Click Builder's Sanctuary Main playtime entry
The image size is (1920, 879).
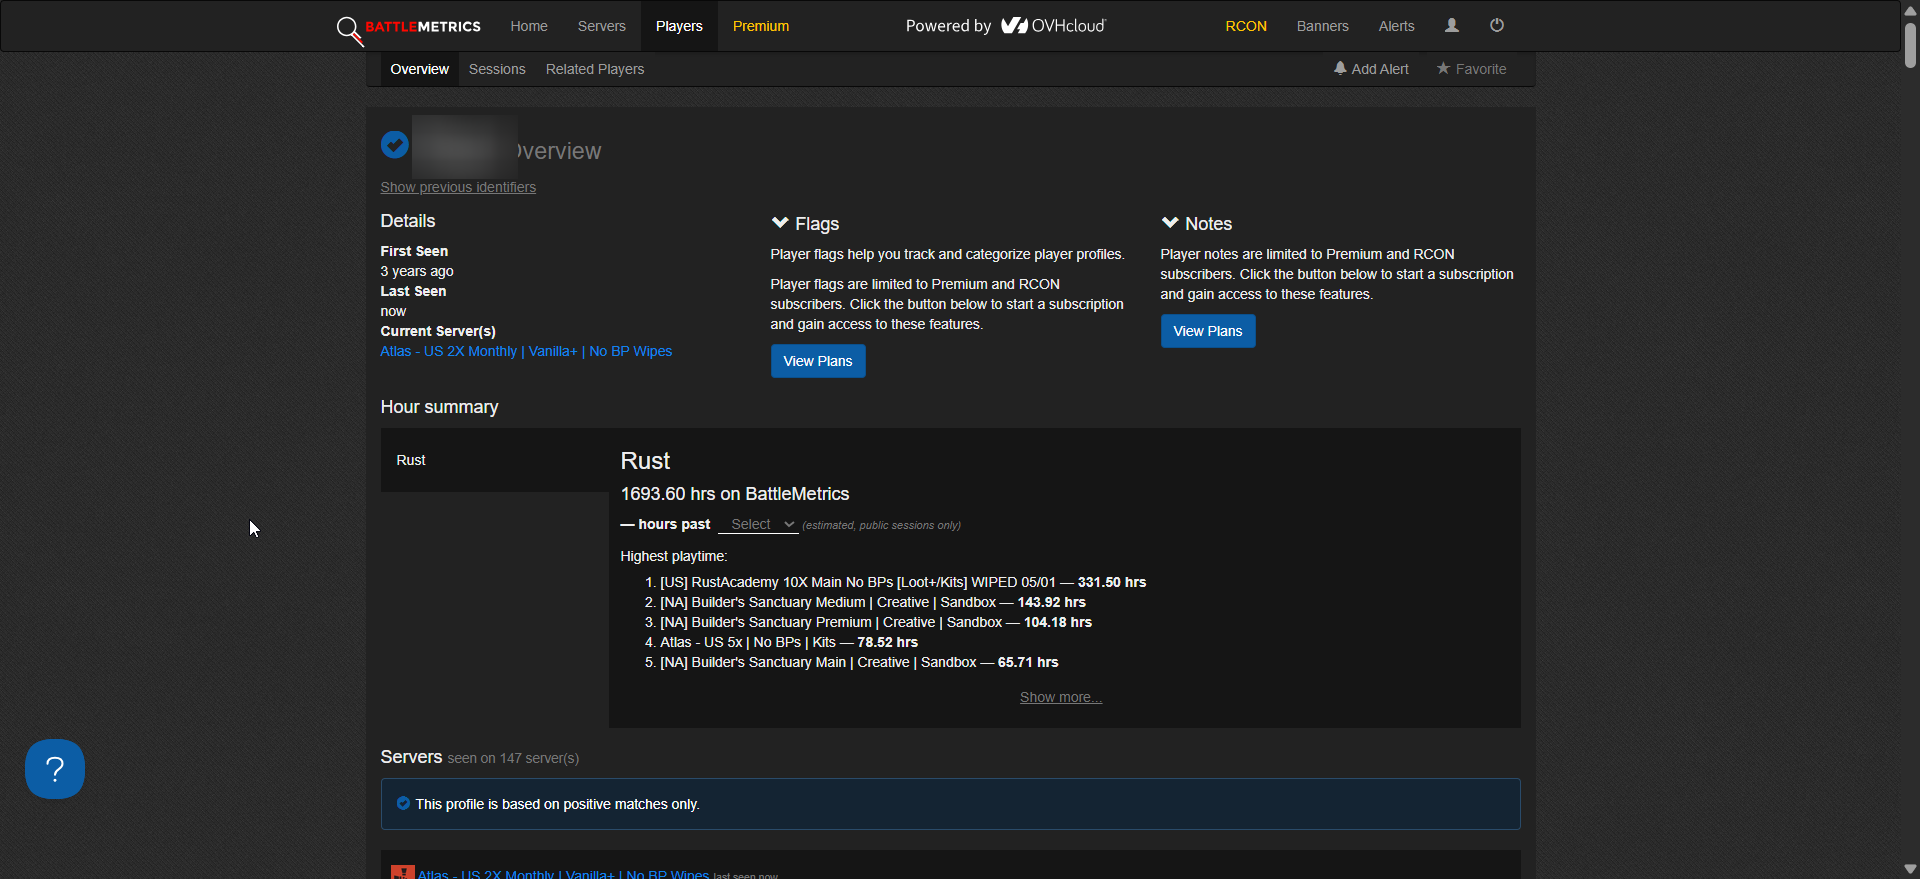pyautogui.click(x=859, y=662)
